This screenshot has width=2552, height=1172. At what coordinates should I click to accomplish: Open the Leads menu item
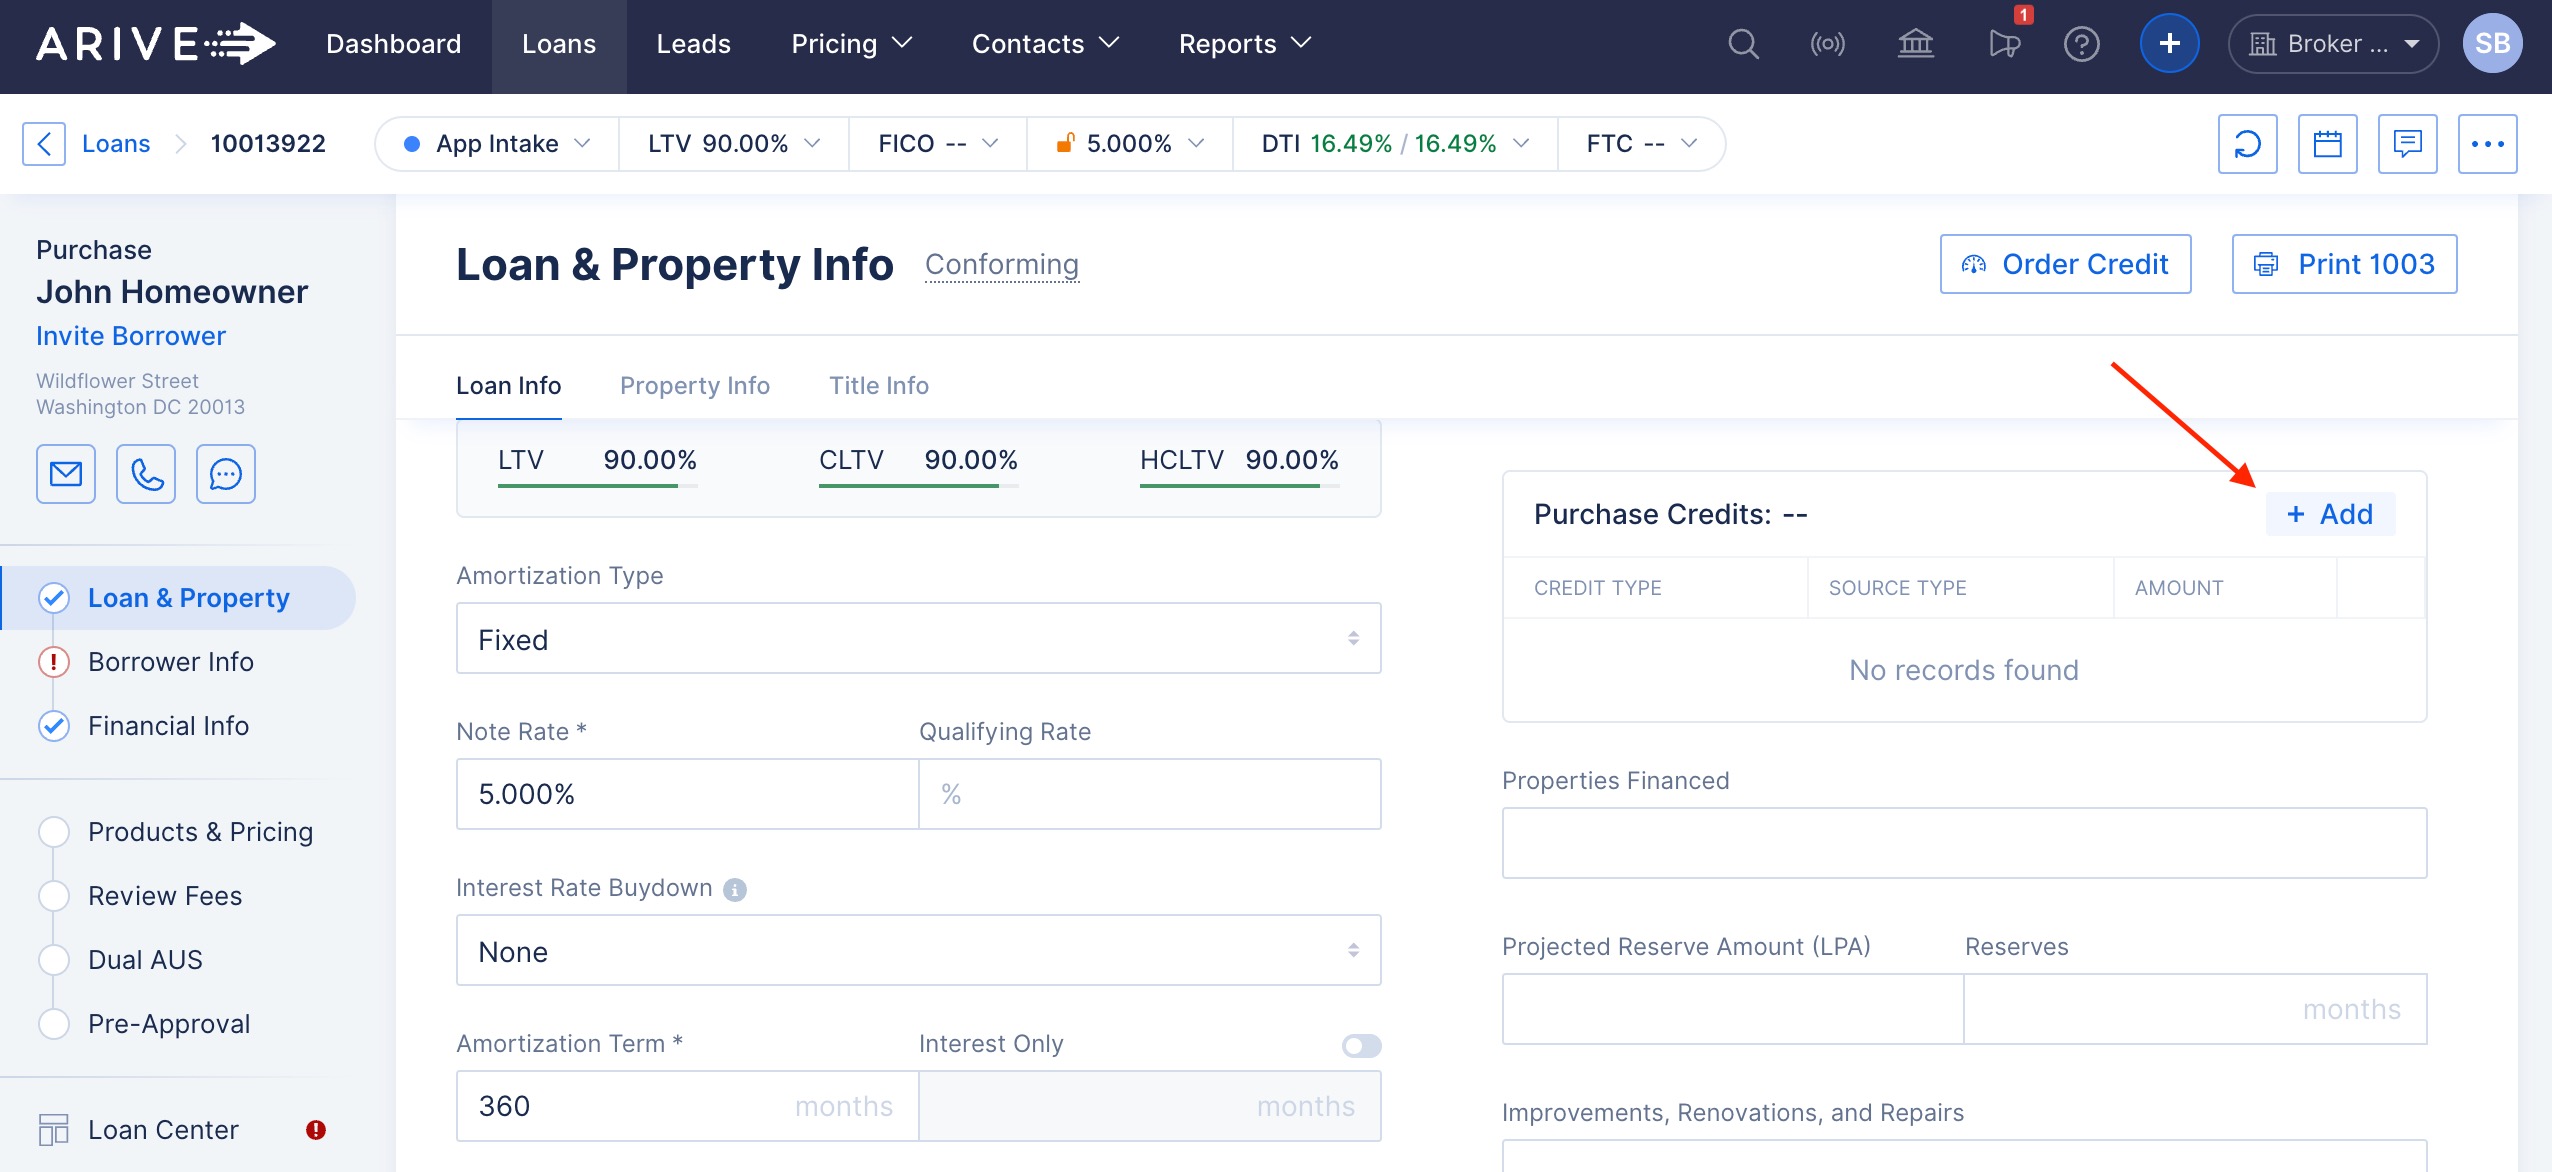click(693, 44)
